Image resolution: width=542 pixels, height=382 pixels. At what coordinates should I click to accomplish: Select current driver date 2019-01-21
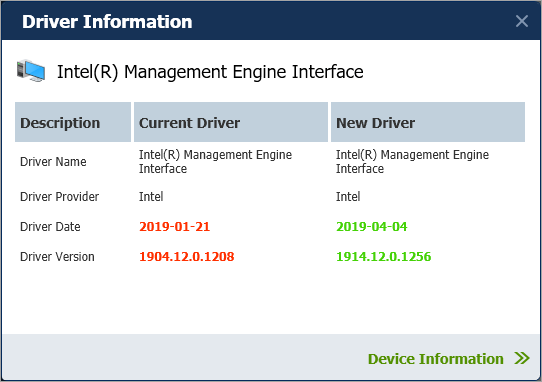tap(175, 226)
